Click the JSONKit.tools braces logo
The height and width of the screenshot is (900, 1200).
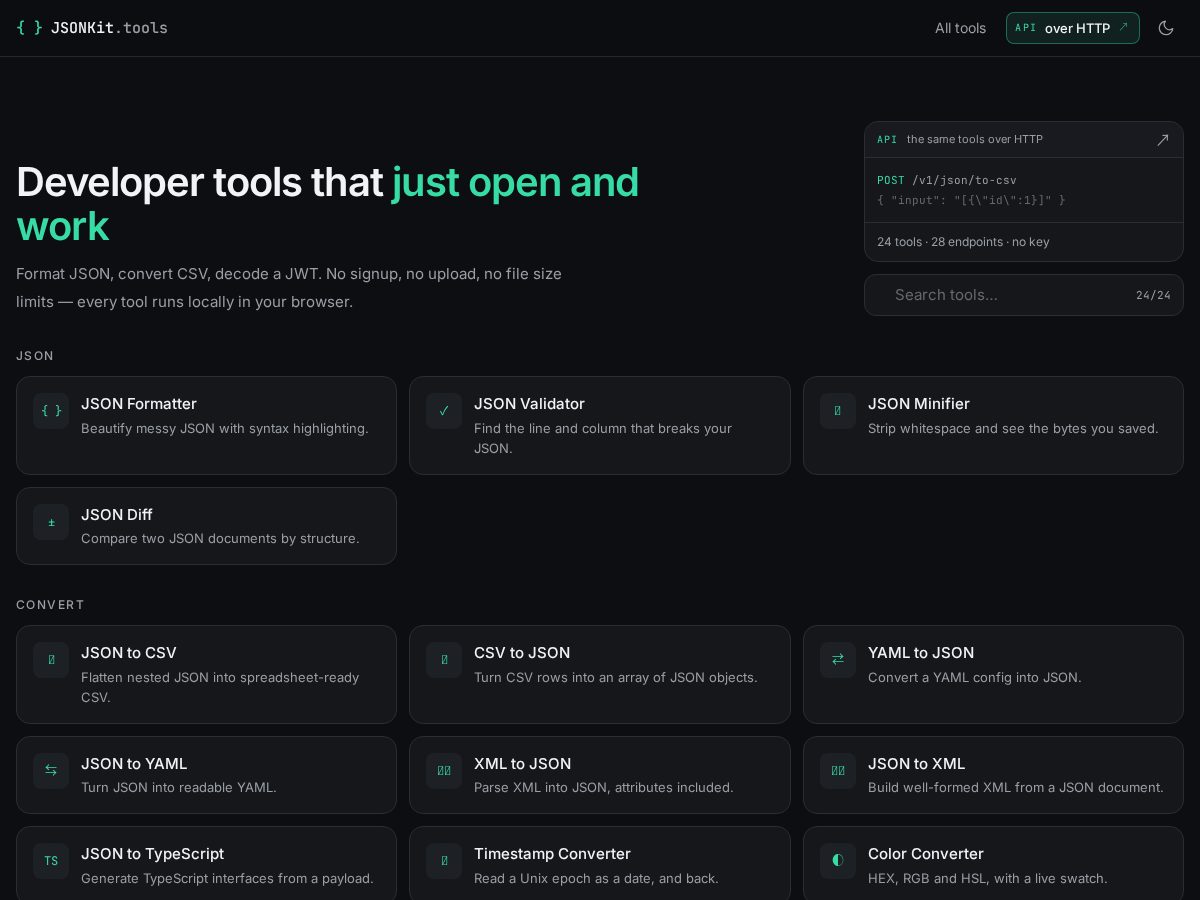click(30, 28)
